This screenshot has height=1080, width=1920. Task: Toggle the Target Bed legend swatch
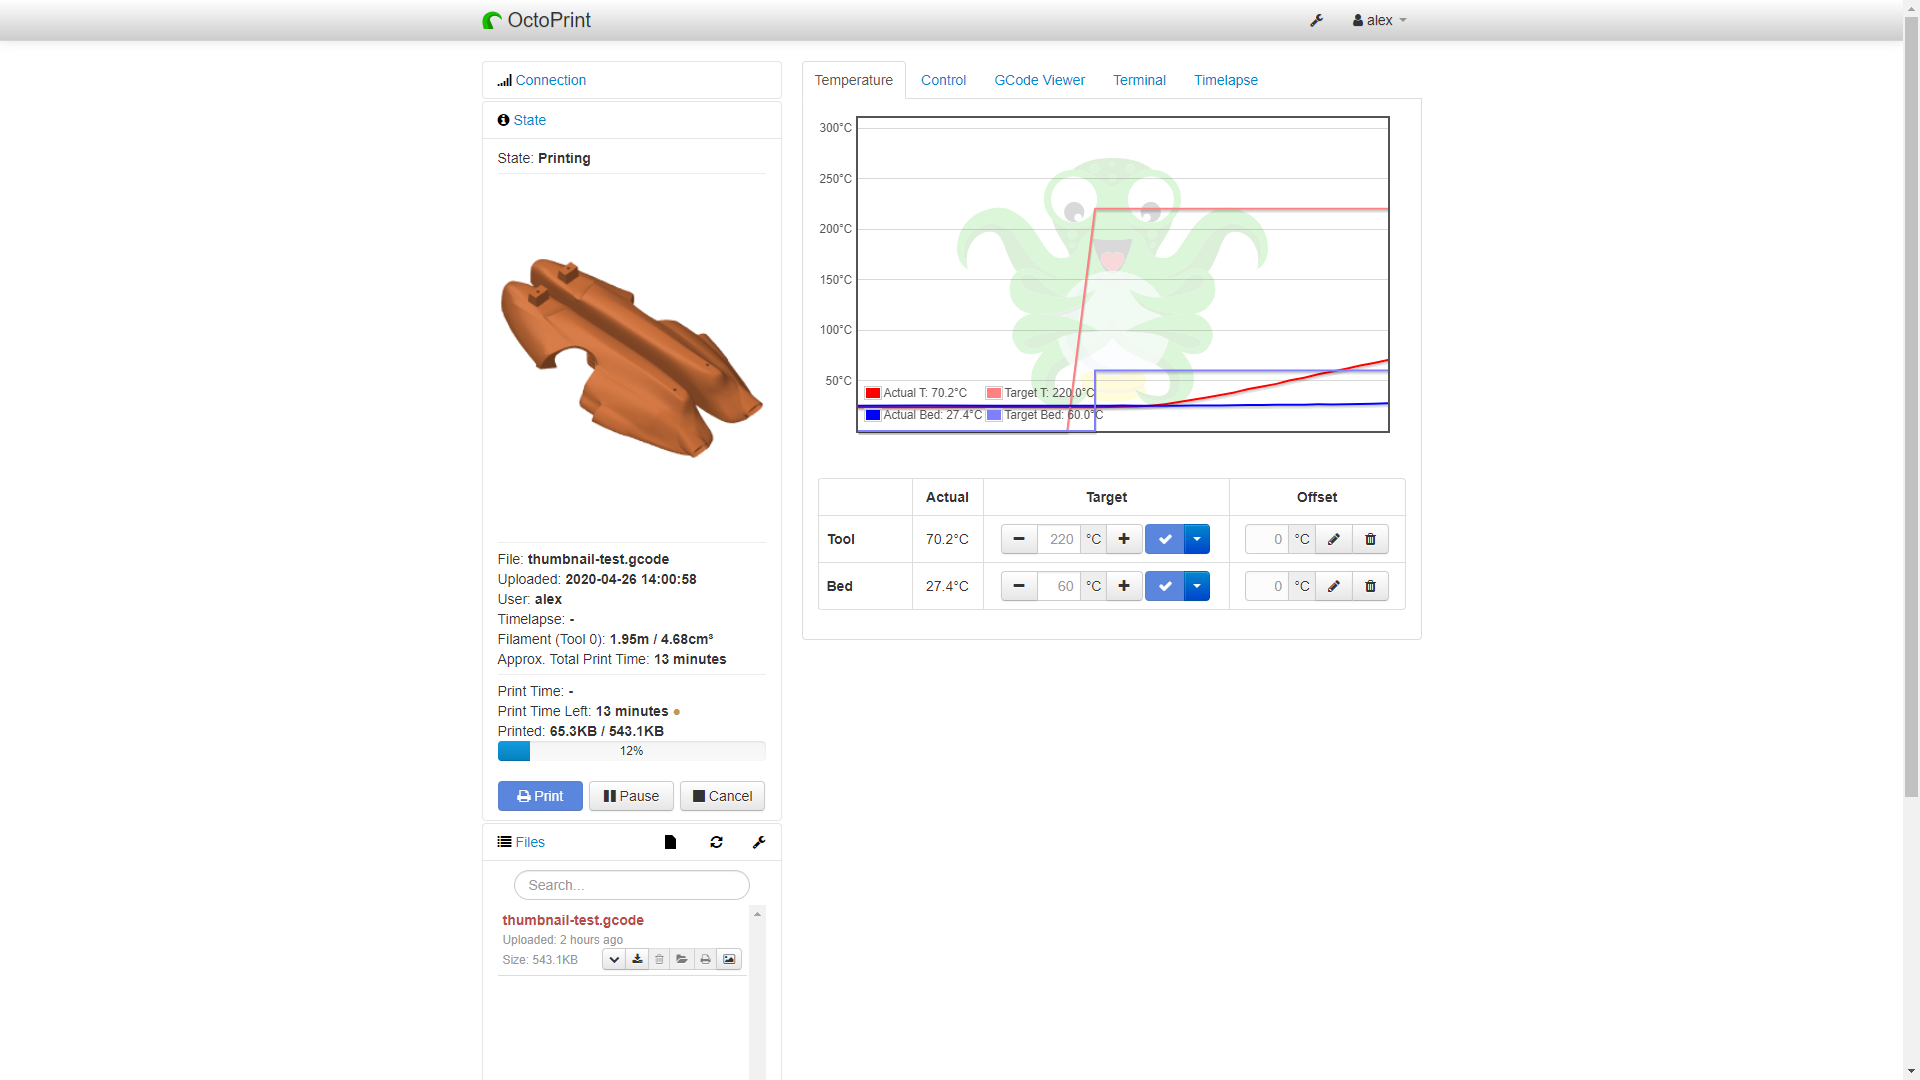[994, 415]
